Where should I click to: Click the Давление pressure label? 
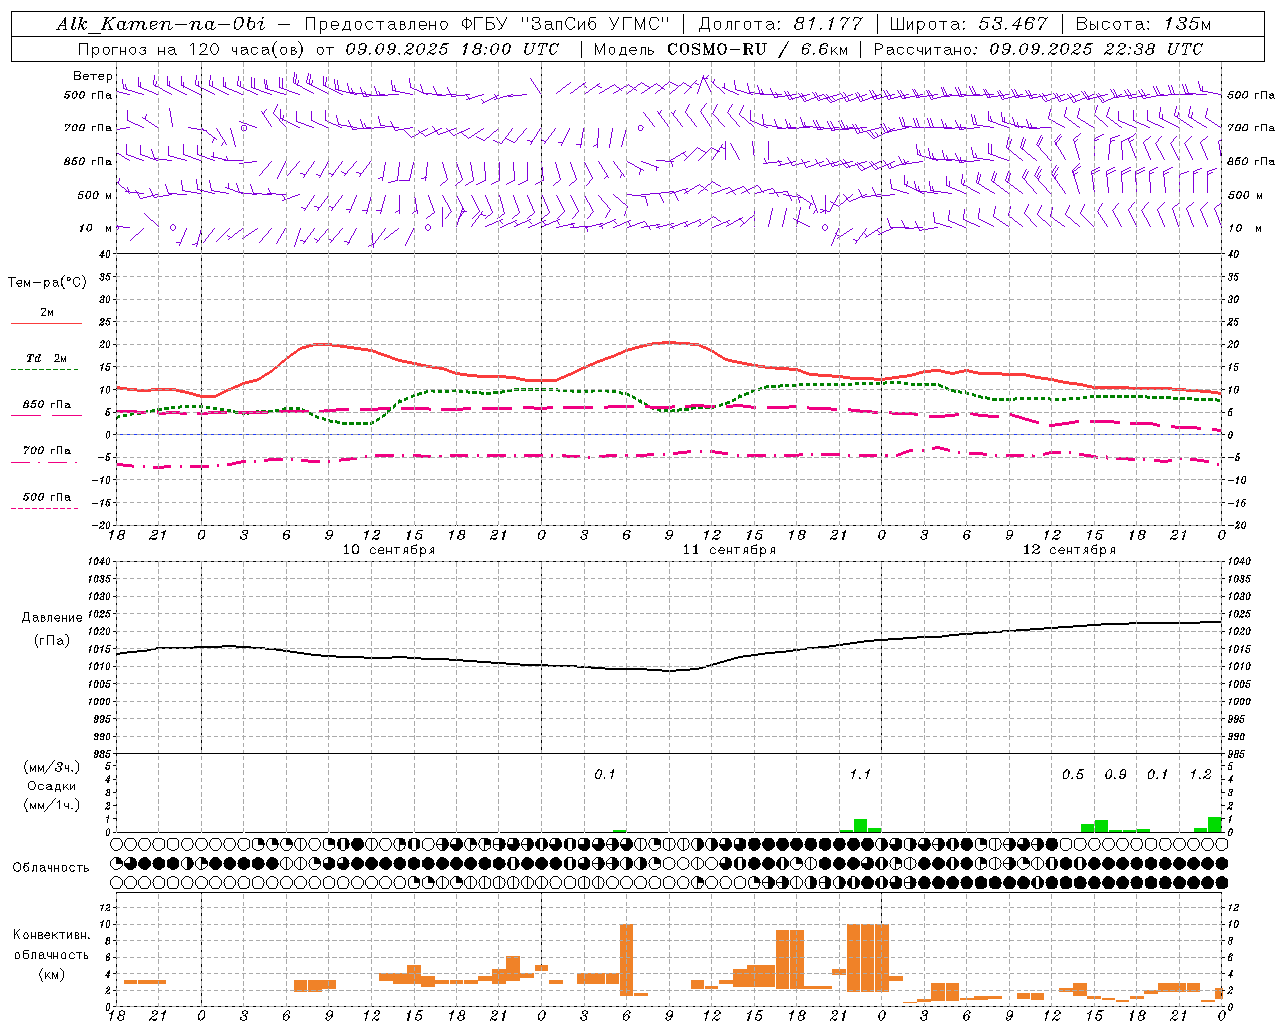click(x=52, y=618)
